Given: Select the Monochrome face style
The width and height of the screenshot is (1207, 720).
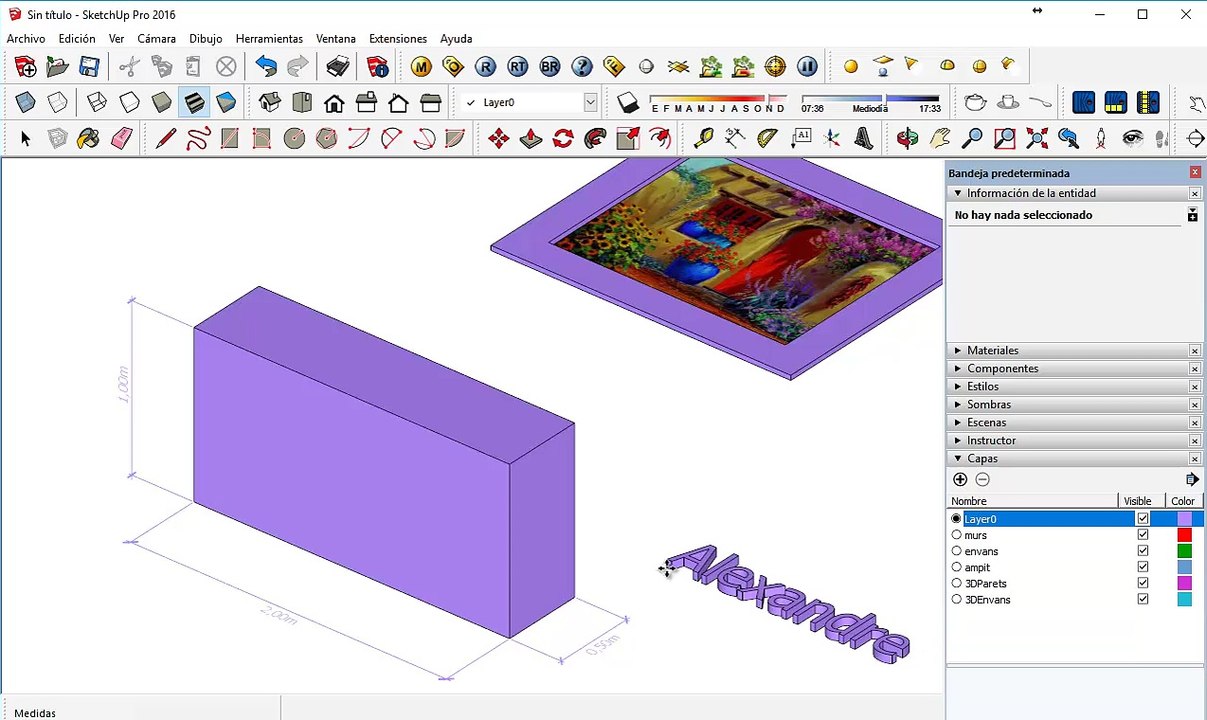Looking at the screenshot, I should point(226,102).
